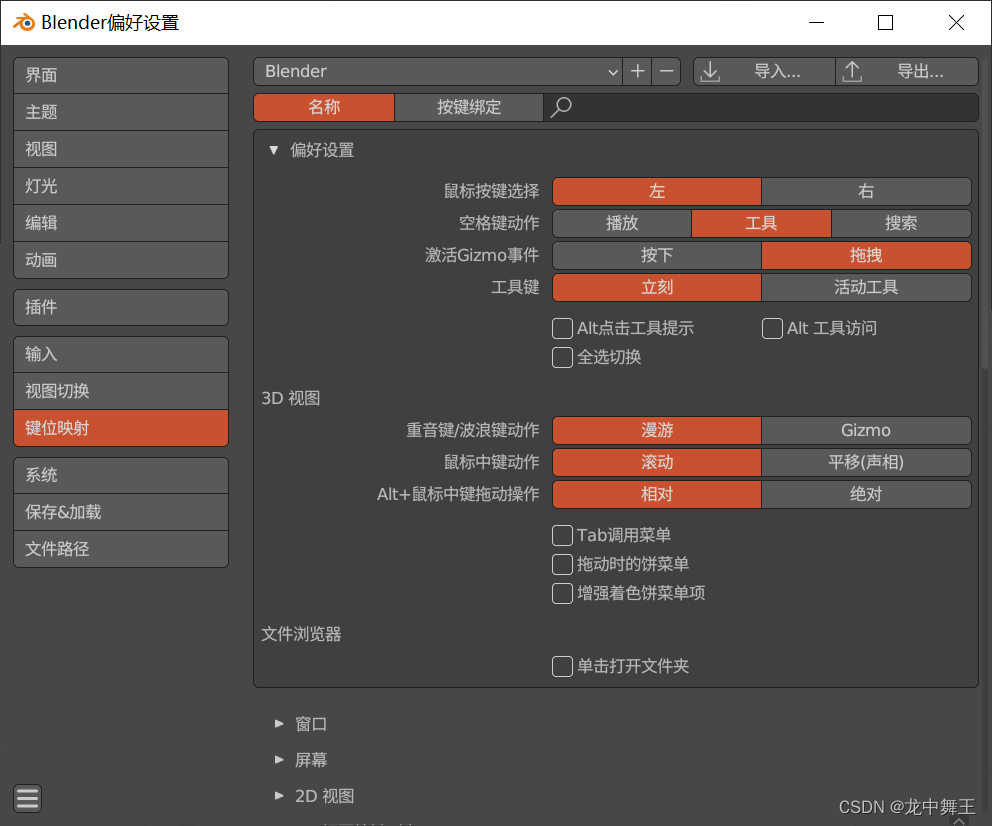Set grave accent action to 漫游
Screen dimensions: 992x826
pyautogui.click(x=657, y=430)
